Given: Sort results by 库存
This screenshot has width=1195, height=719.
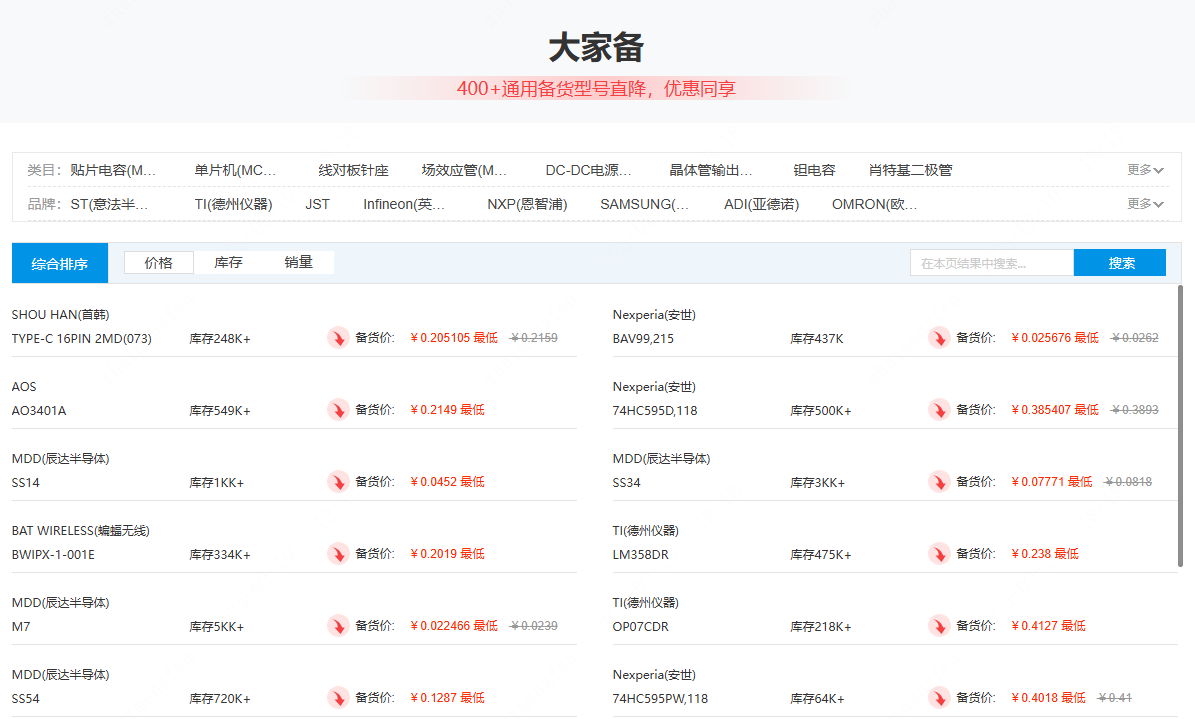Looking at the screenshot, I should tap(228, 263).
